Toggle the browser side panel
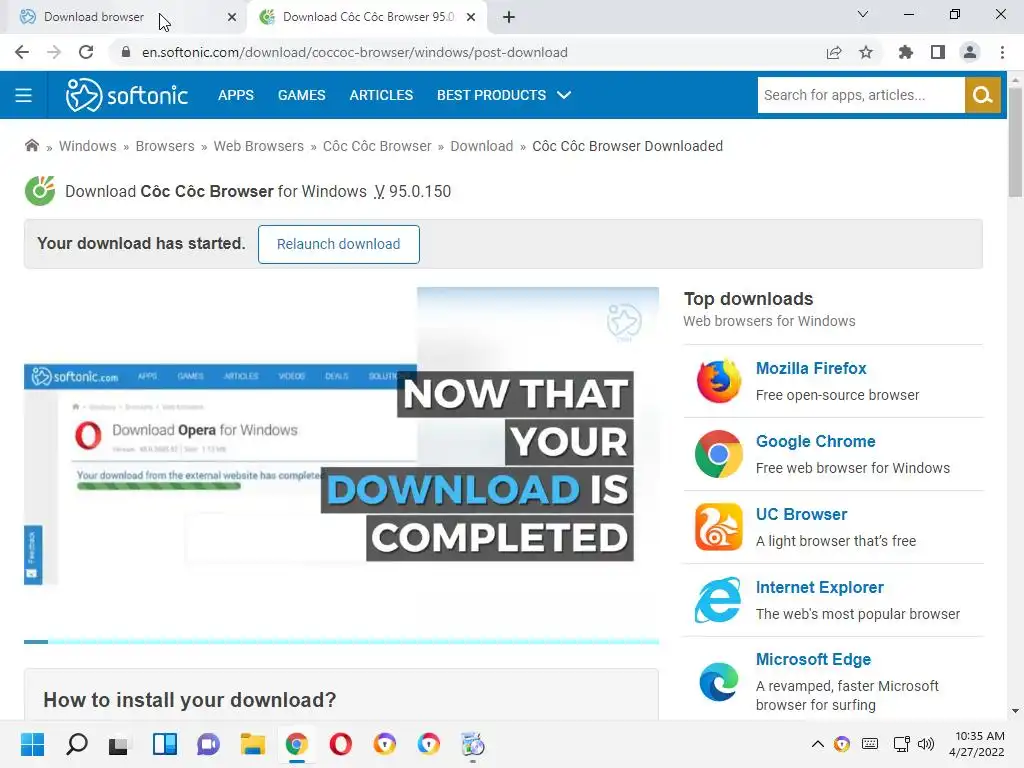This screenshot has height=768, width=1024. 938,52
